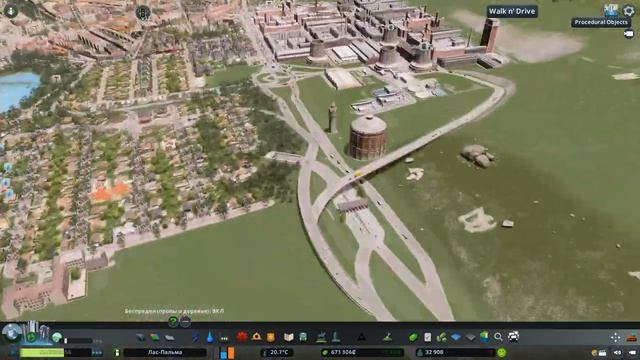Click the green question mark help icon
Image resolution: width=640 pixels, height=360 pixels.
point(173,322)
